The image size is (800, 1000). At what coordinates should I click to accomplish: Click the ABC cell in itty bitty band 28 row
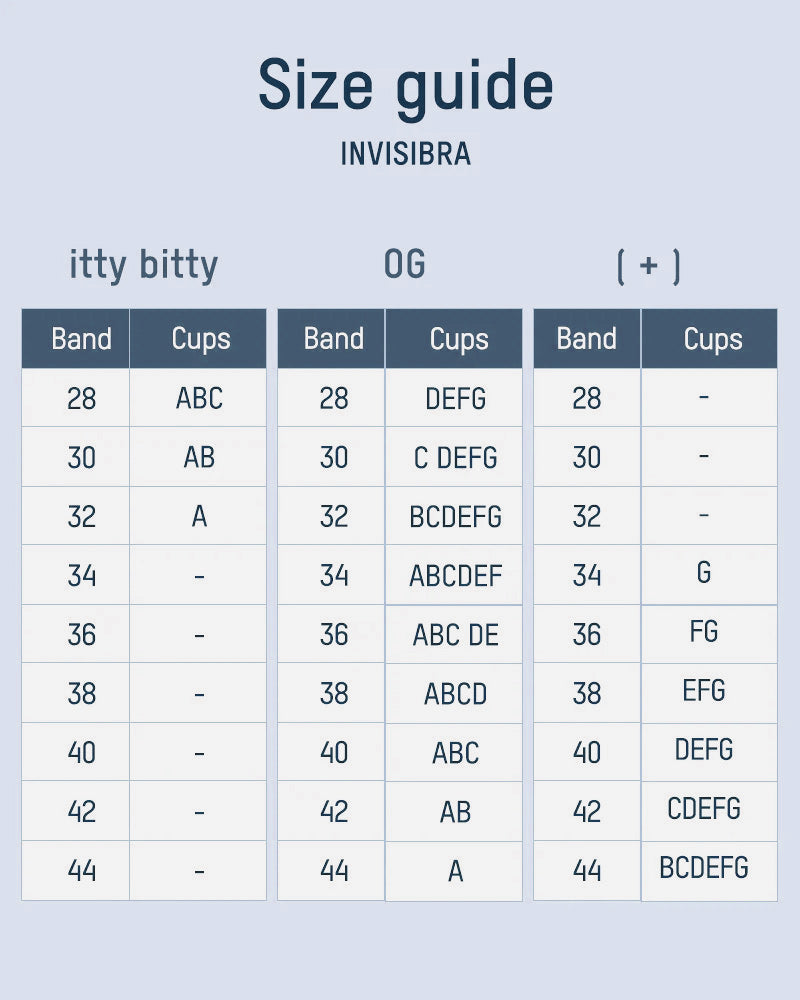click(x=199, y=398)
